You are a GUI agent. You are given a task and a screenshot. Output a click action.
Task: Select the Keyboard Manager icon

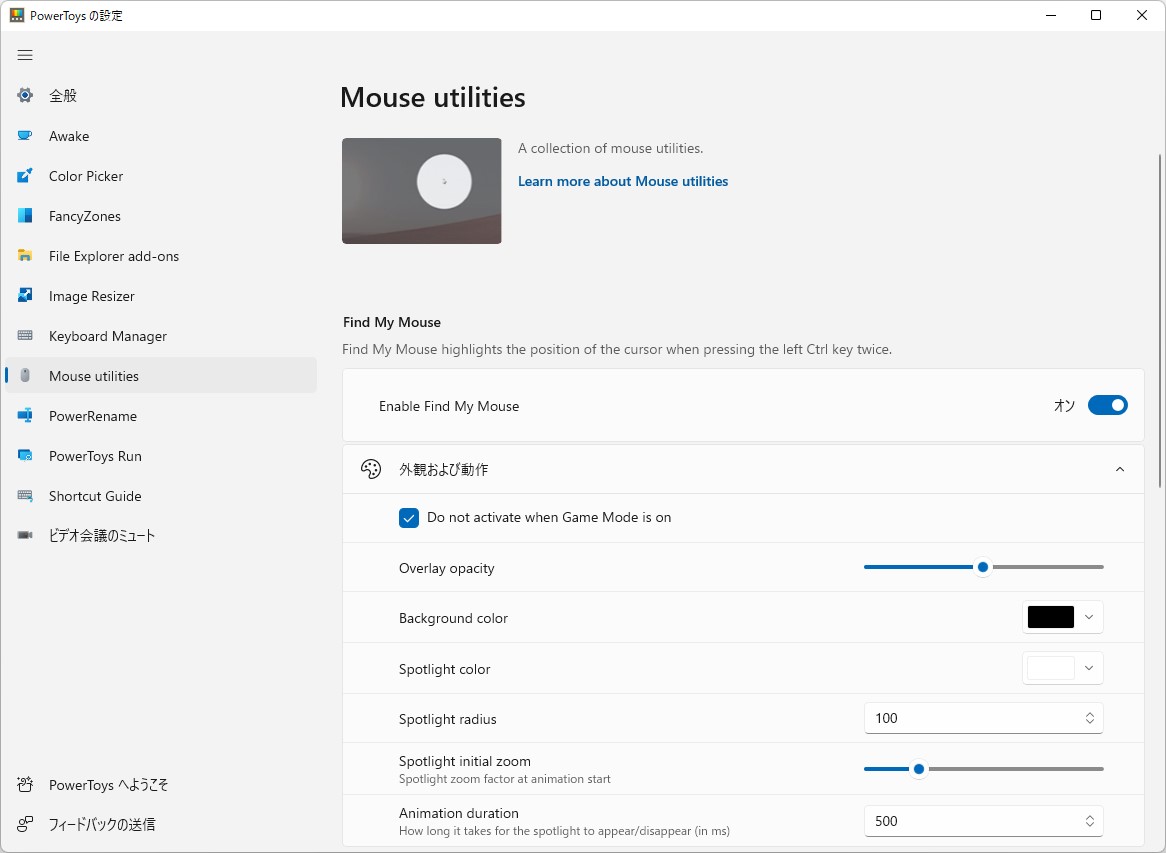tap(25, 336)
